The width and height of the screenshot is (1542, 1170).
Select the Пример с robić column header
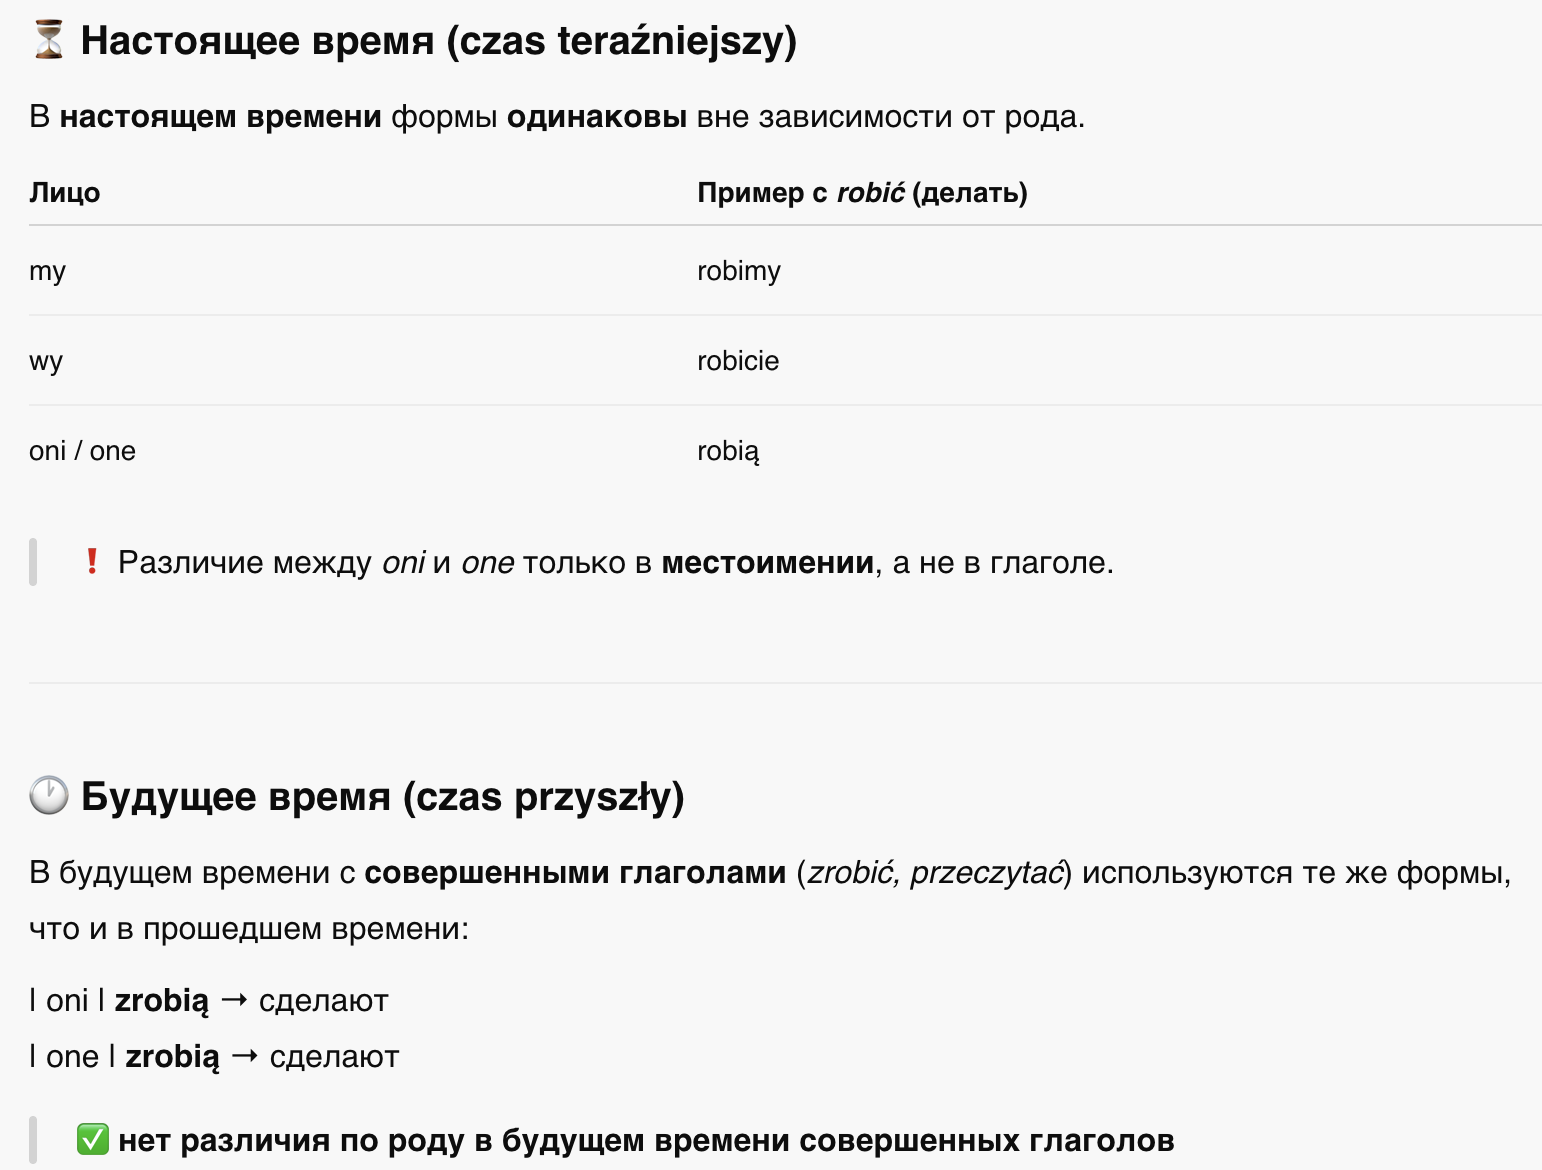point(862,192)
